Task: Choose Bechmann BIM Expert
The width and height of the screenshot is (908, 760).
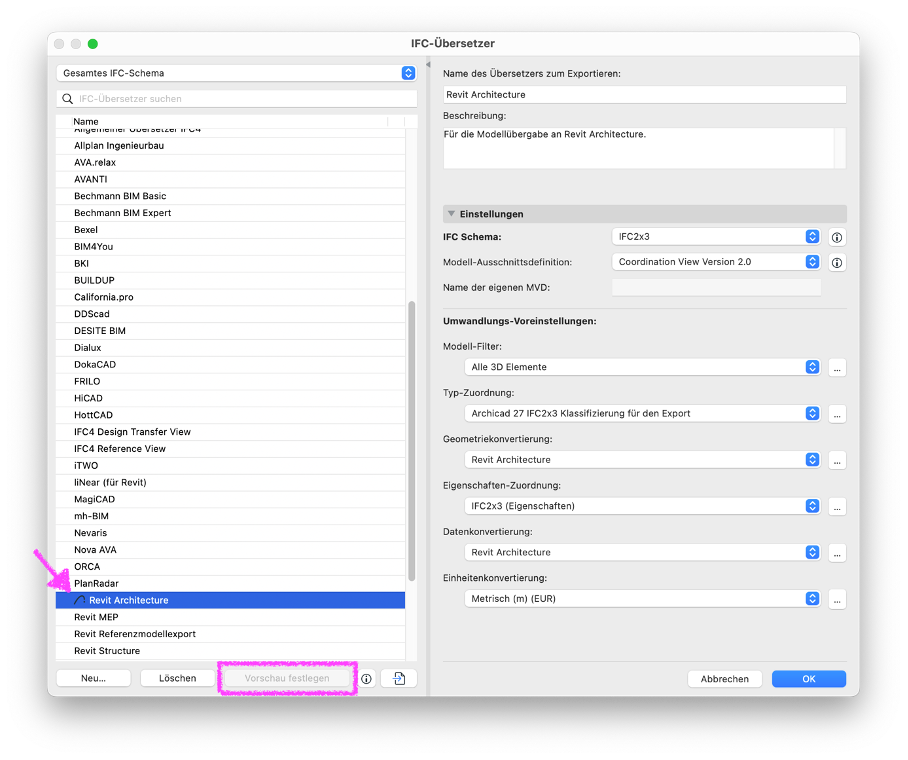Action: (x=230, y=213)
